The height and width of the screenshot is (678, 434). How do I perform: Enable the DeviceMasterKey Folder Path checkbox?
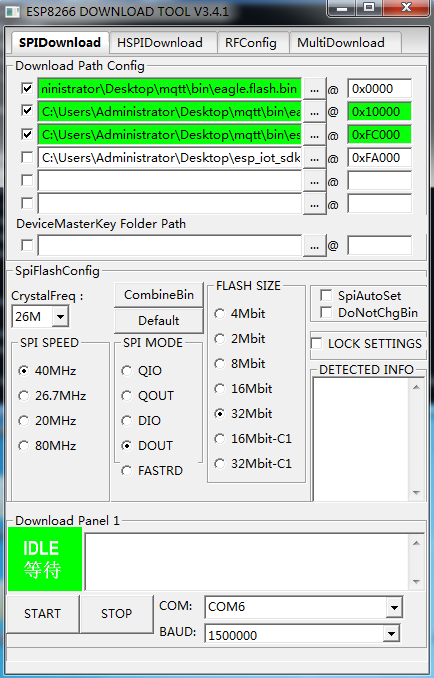(x=27, y=245)
